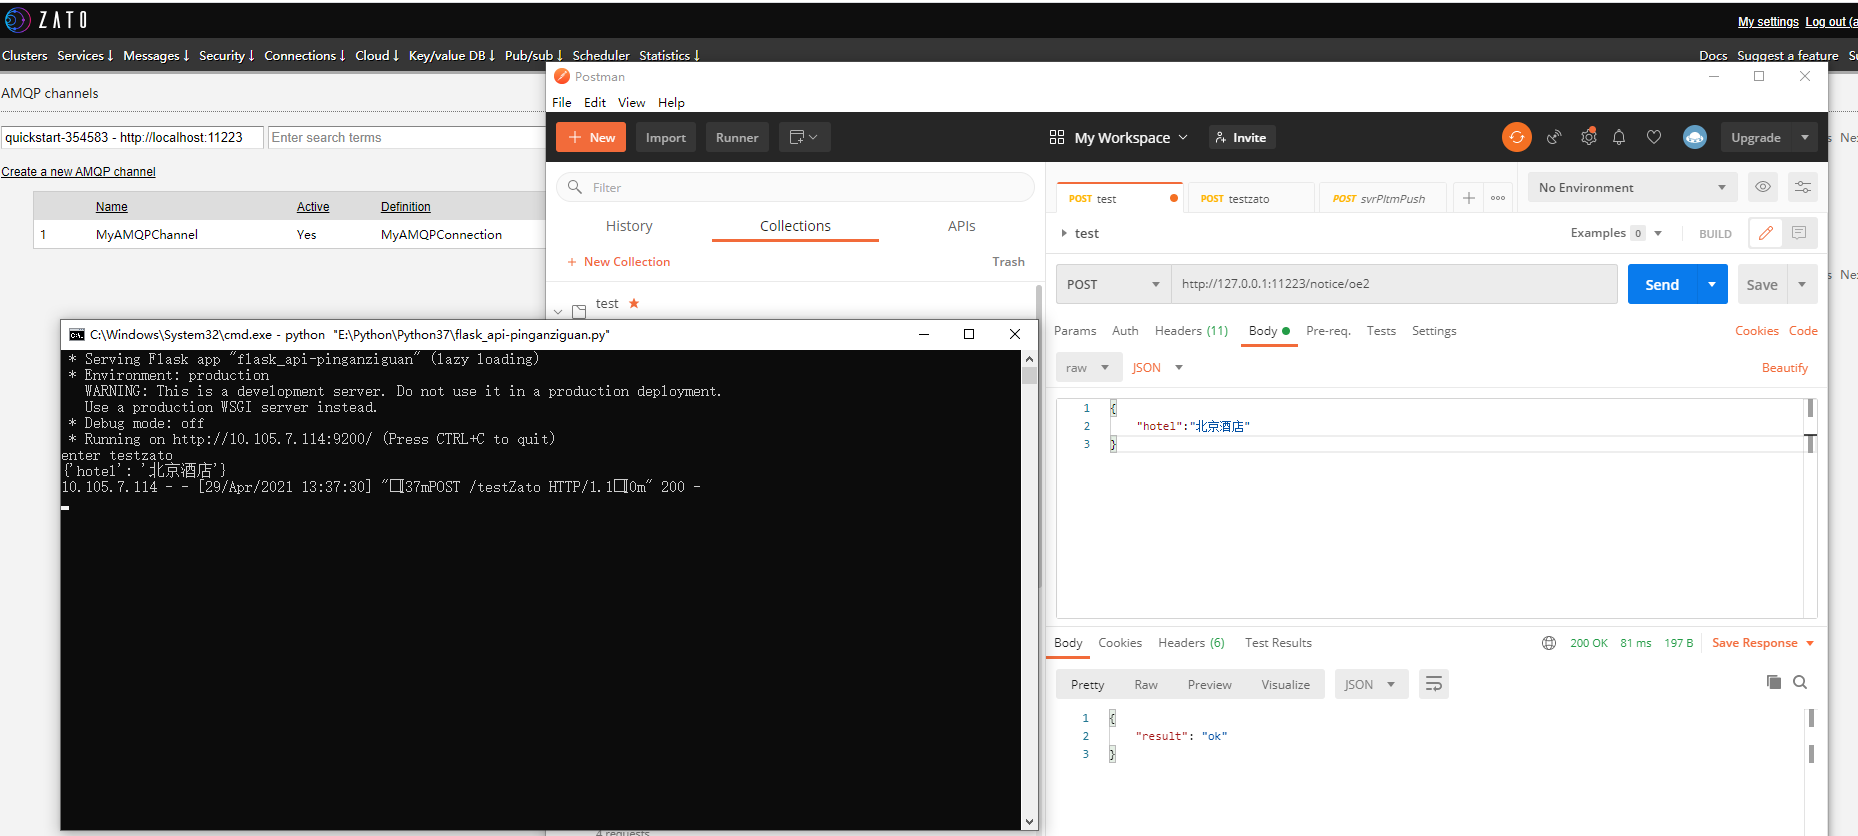Click Create a new AMQP channel link
Screen dimensions: 1858x836
pyautogui.click(x=78, y=171)
